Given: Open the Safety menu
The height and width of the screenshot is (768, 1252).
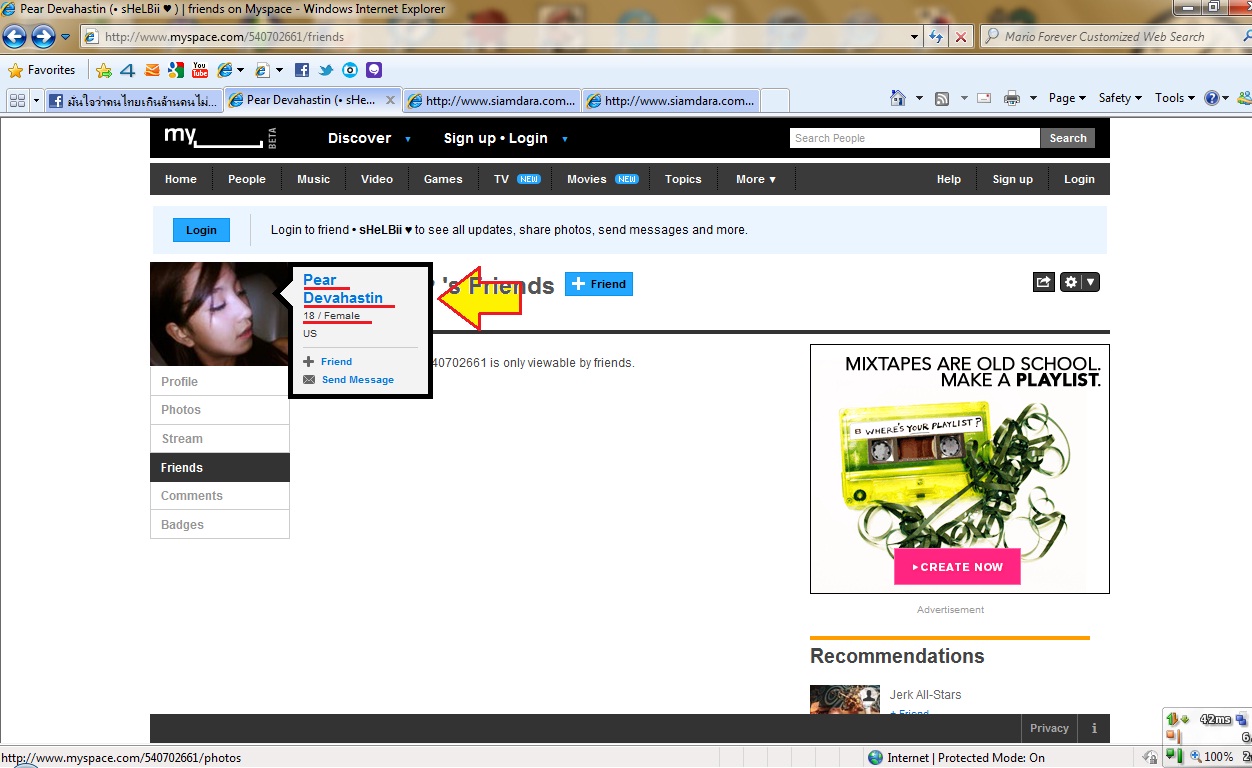Looking at the screenshot, I should point(1120,98).
